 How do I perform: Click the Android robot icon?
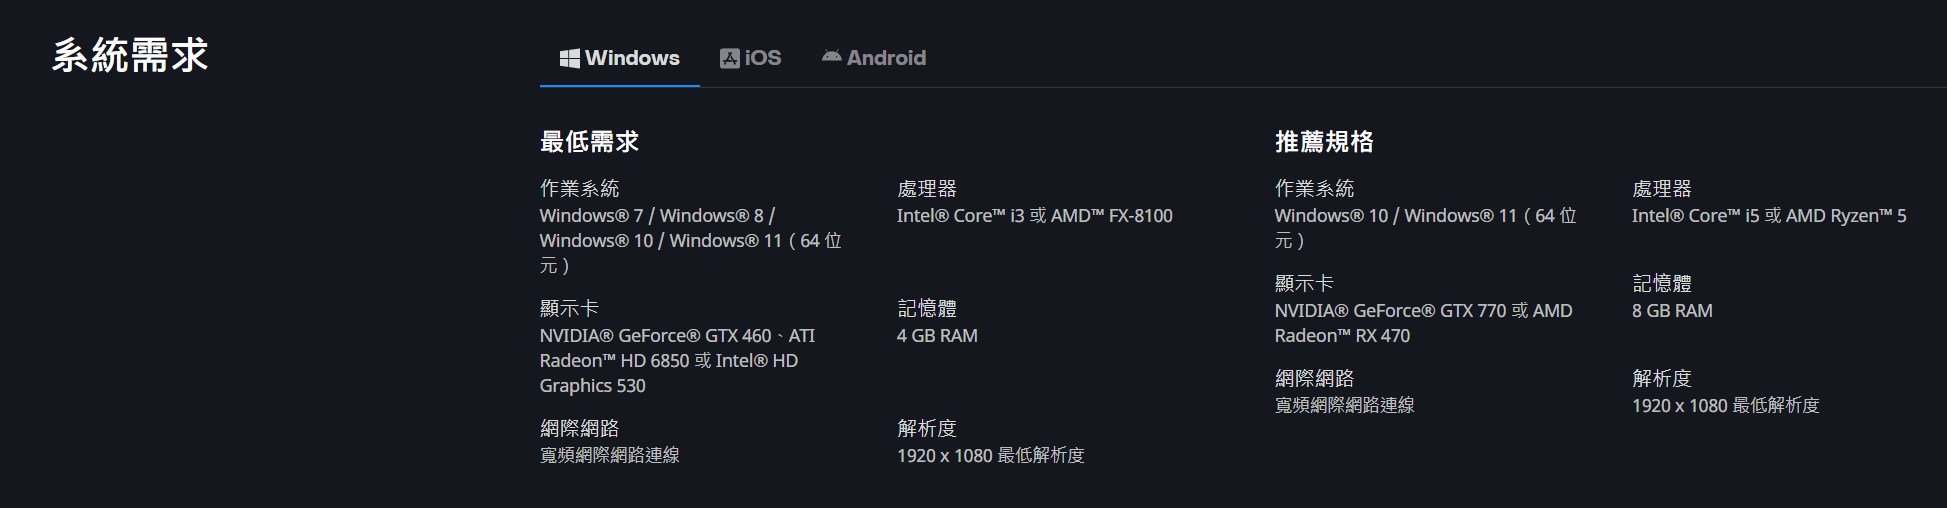click(831, 57)
